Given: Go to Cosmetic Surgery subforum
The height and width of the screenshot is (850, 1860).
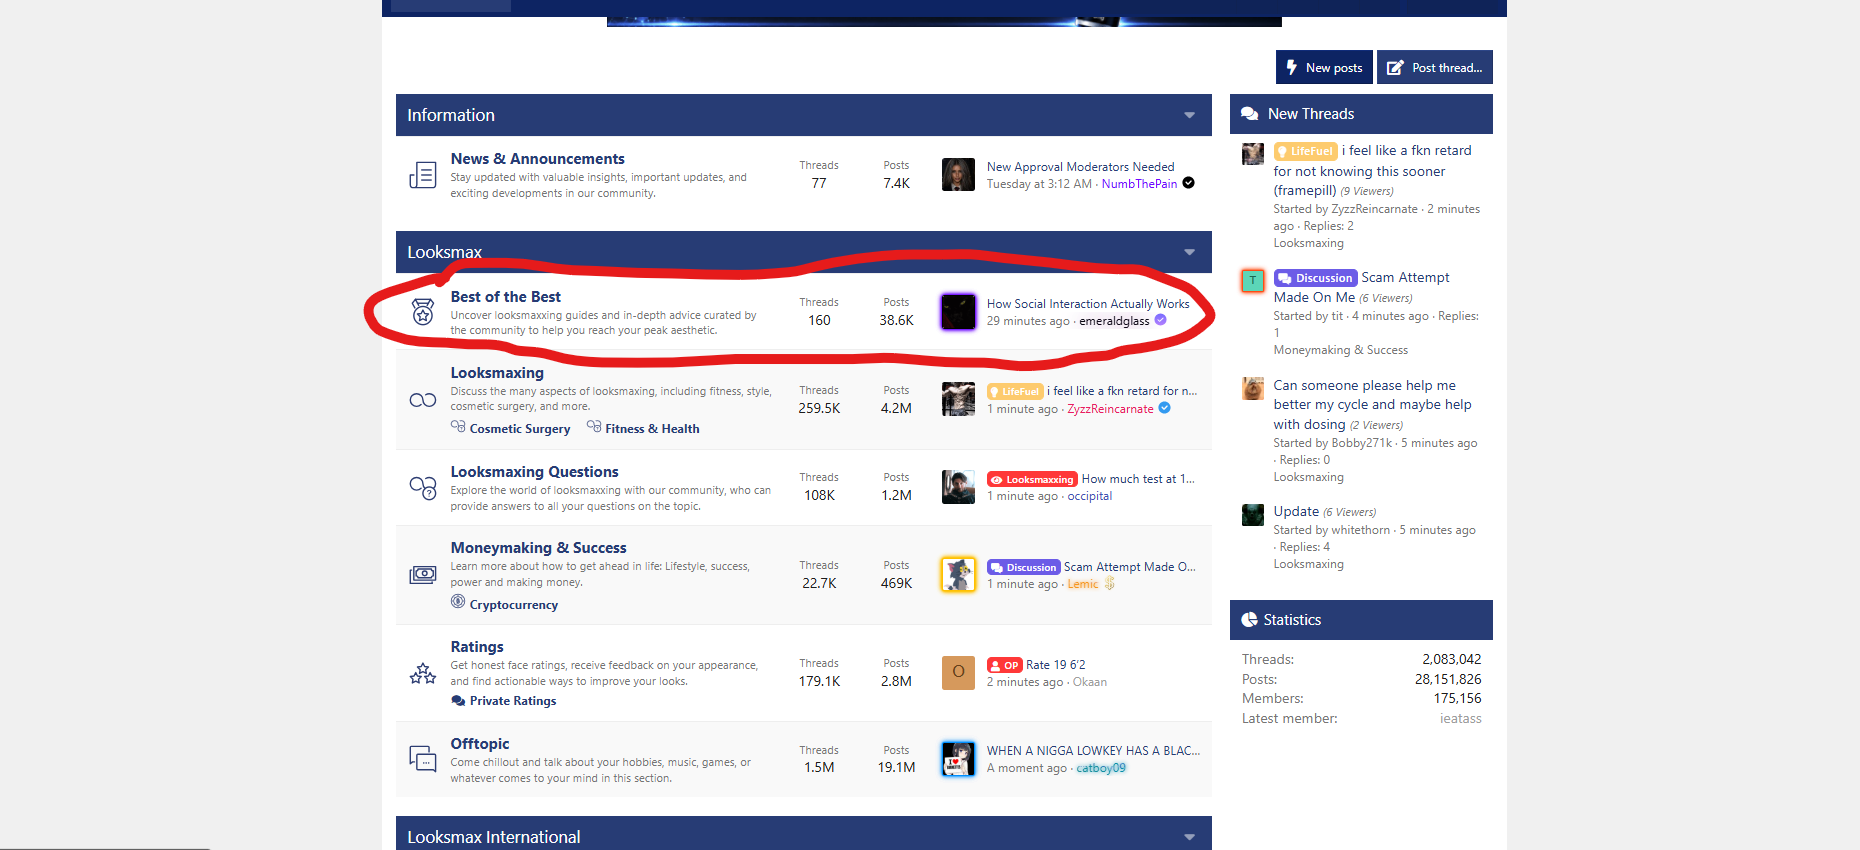Looking at the screenshot, I should click(520, 429).
